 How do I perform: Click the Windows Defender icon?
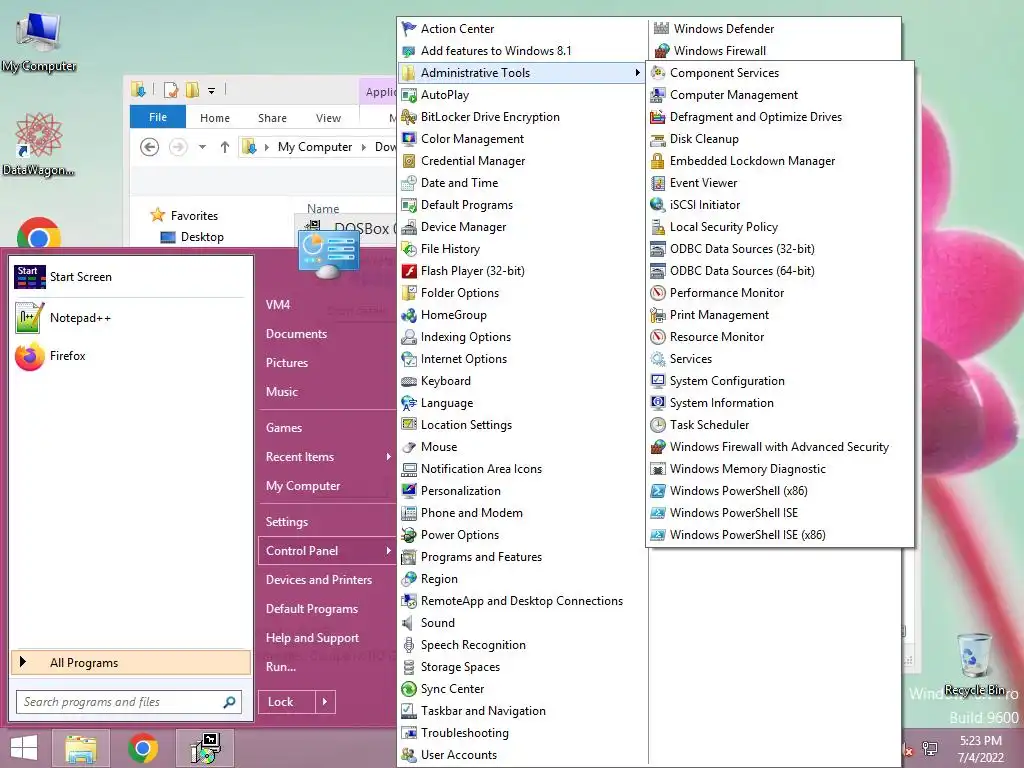click(662, 29)
